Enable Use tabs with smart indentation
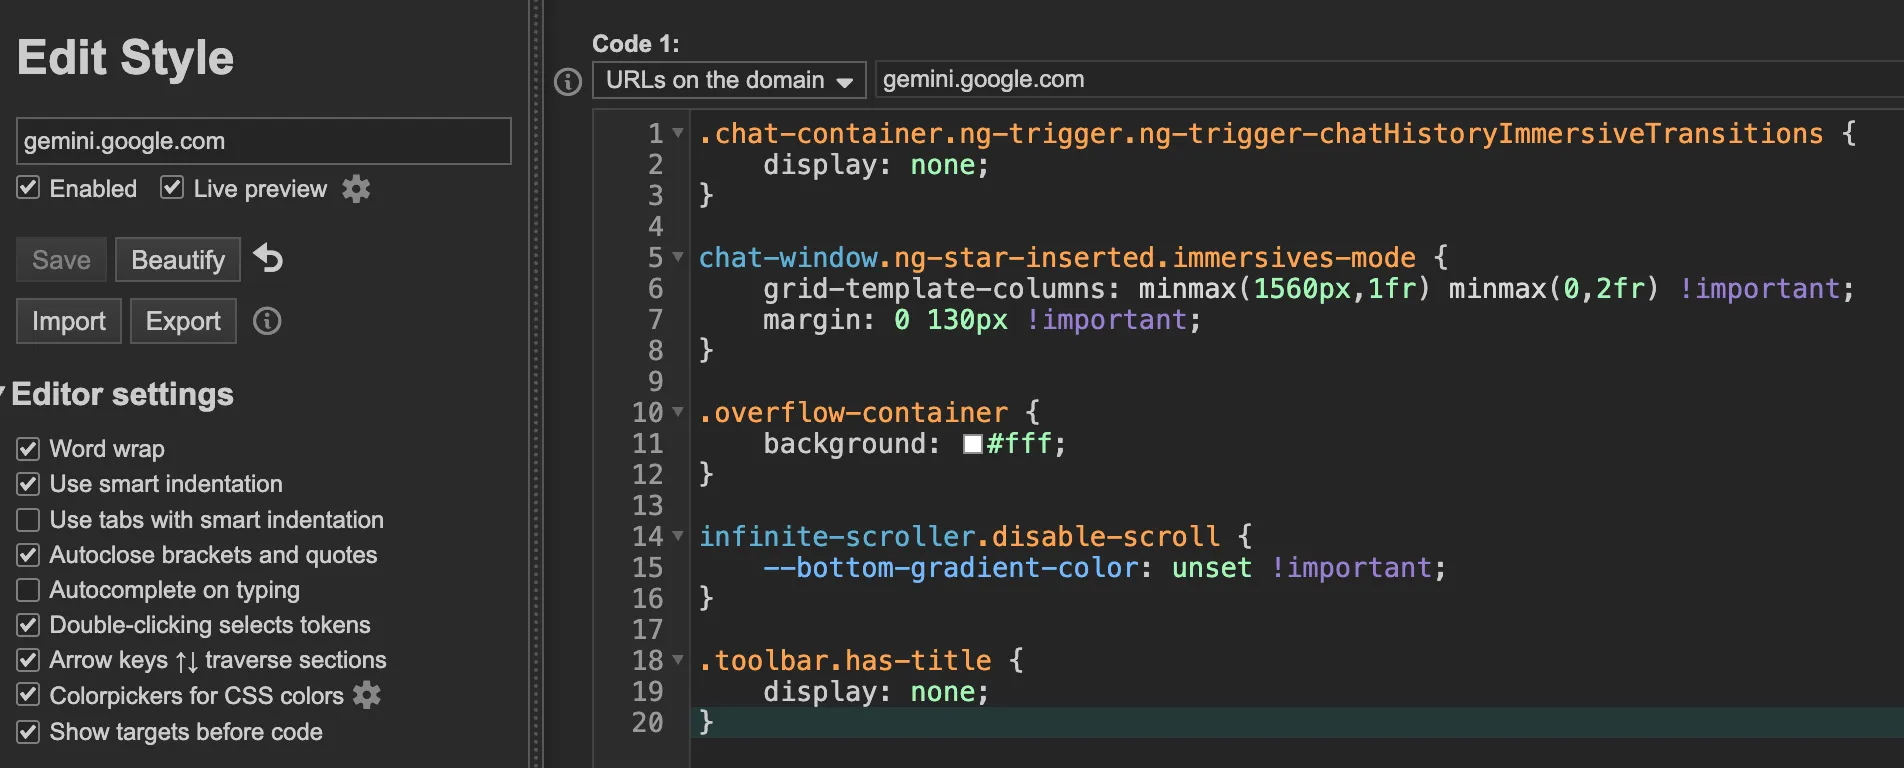 (x=28, y=520)
